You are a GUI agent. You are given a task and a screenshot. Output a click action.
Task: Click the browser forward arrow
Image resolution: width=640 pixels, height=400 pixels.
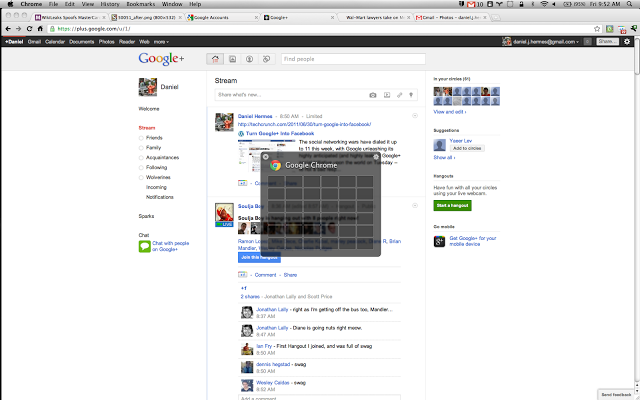[18, 29]
